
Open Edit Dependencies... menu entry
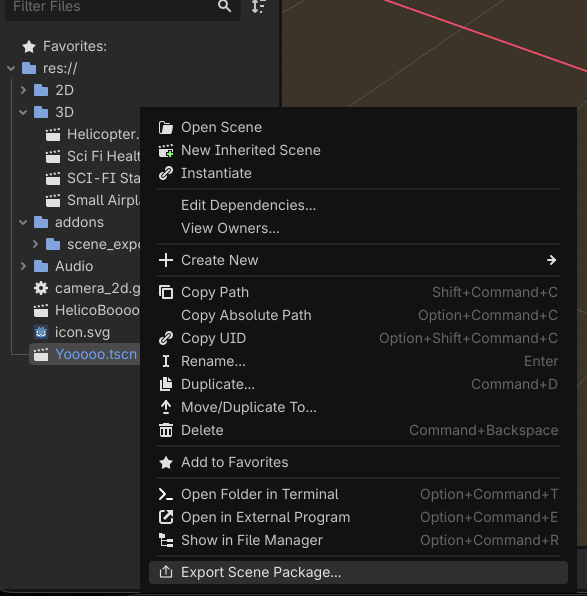coord(359,205)
